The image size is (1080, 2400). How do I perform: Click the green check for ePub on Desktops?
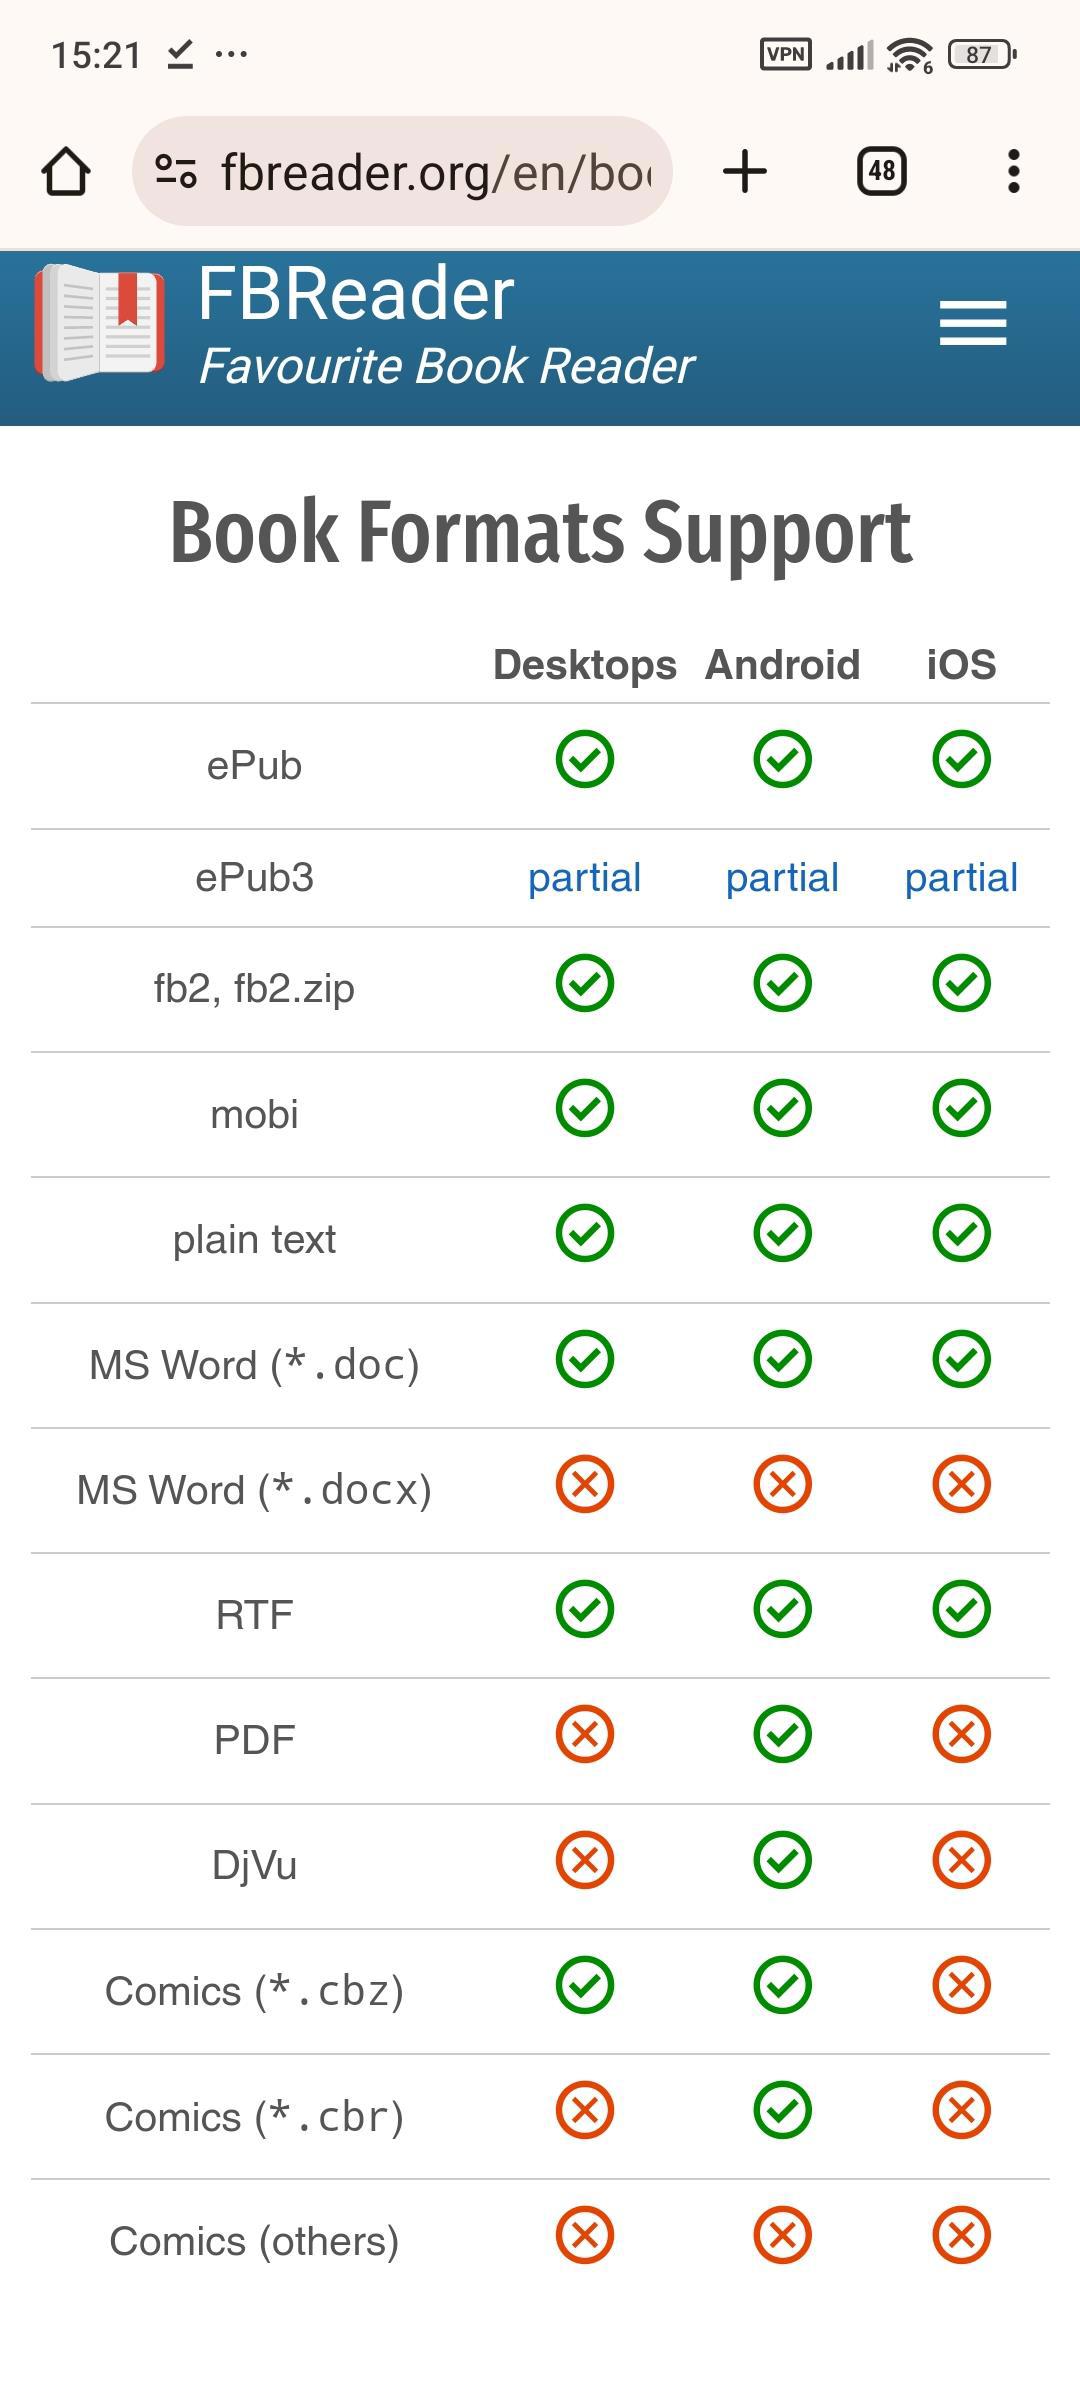coord(585,759)
